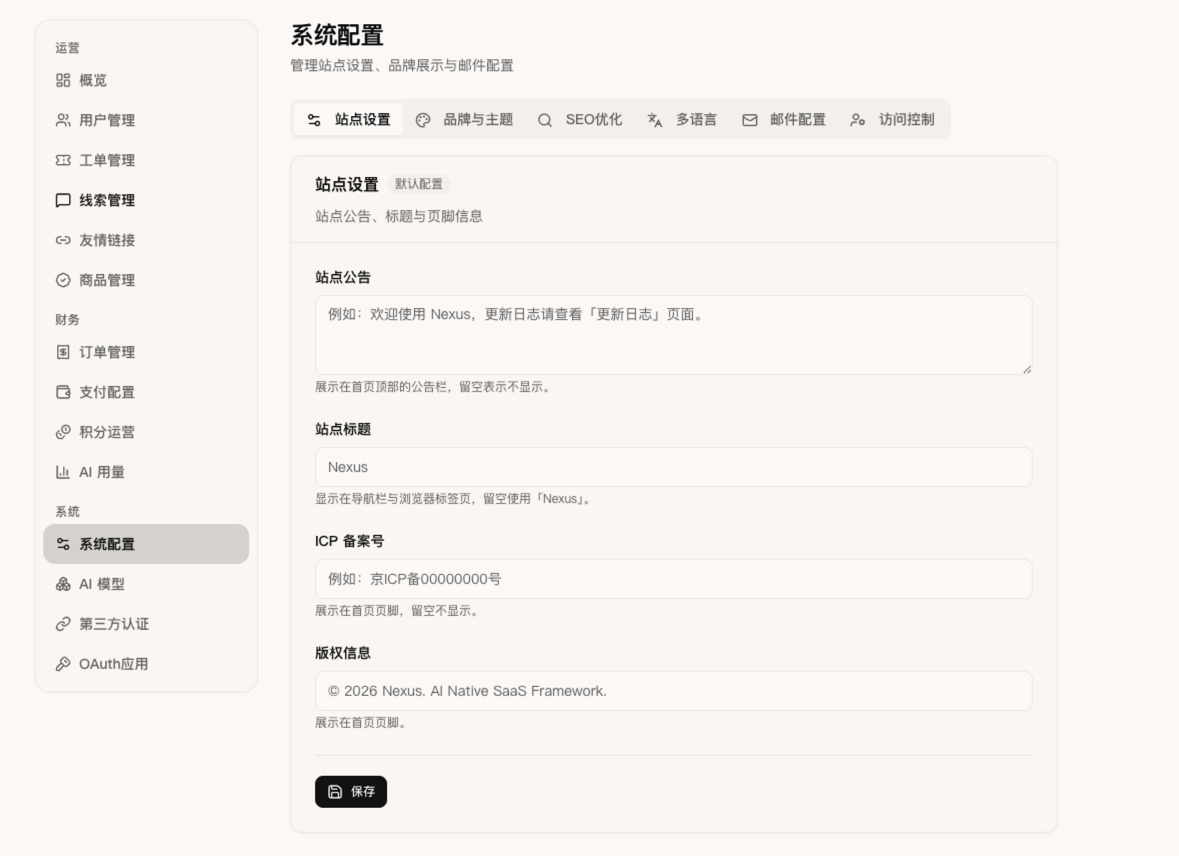Click the 商品管理 check-circle icon
Image resolution: width=1179 pixels, height=856 pixels.
[x=63, y=280]
